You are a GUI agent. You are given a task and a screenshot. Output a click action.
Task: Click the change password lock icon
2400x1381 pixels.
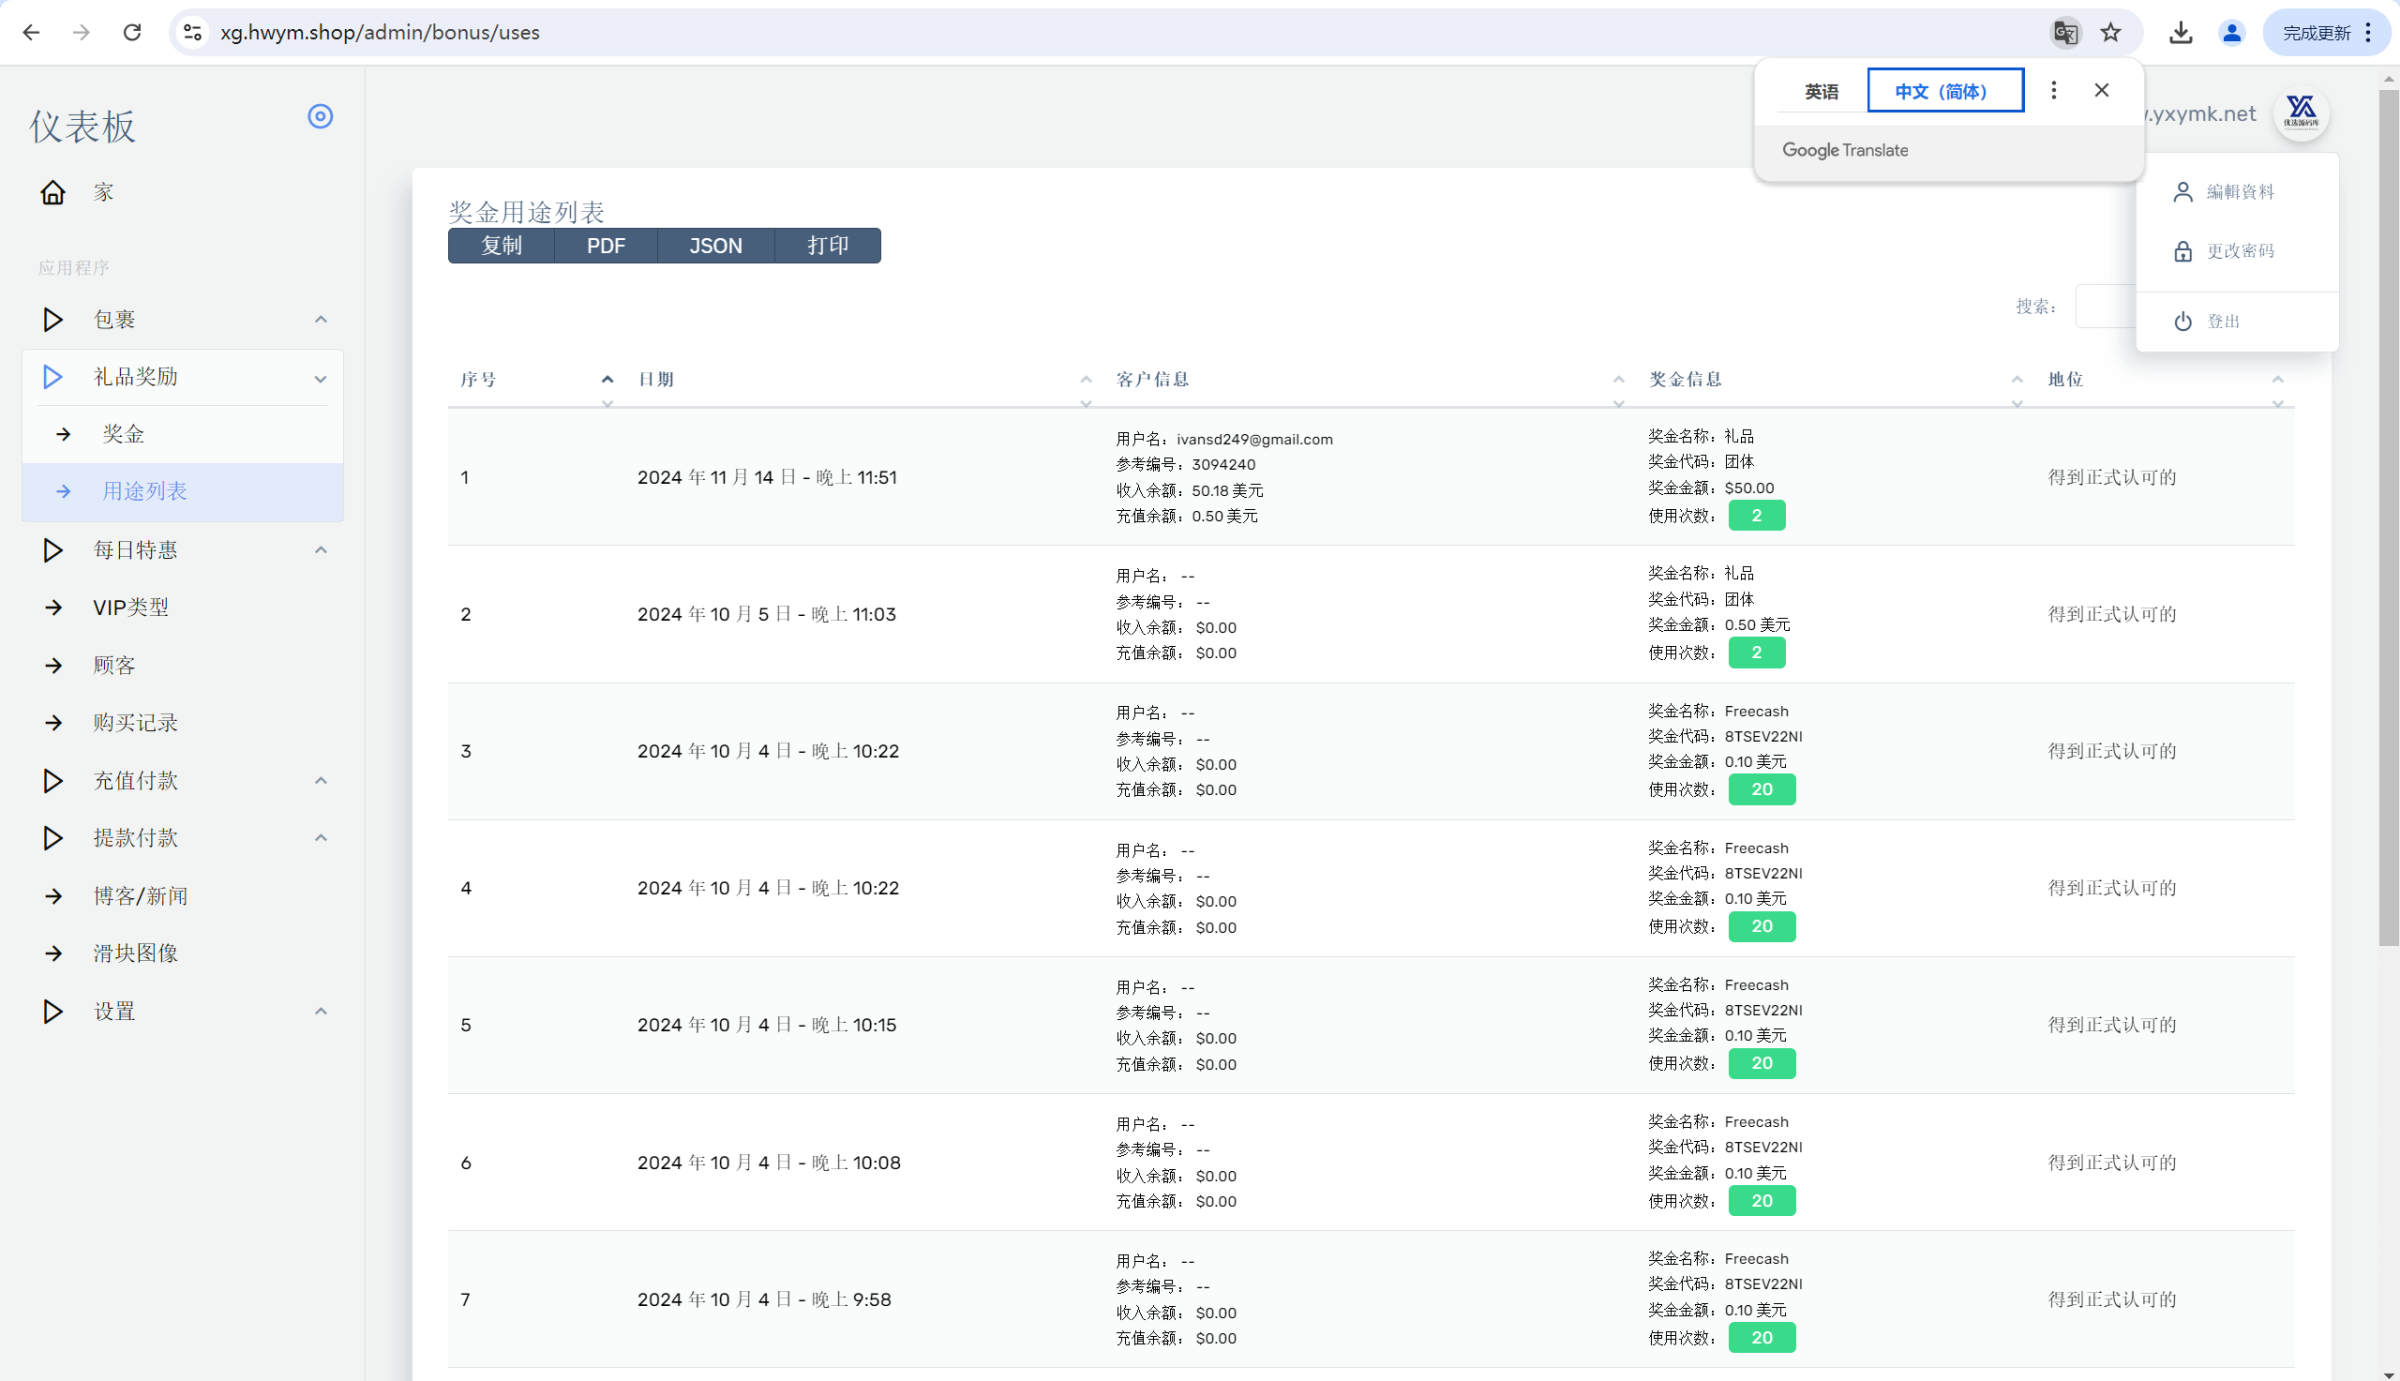(x=2183, y=251)
